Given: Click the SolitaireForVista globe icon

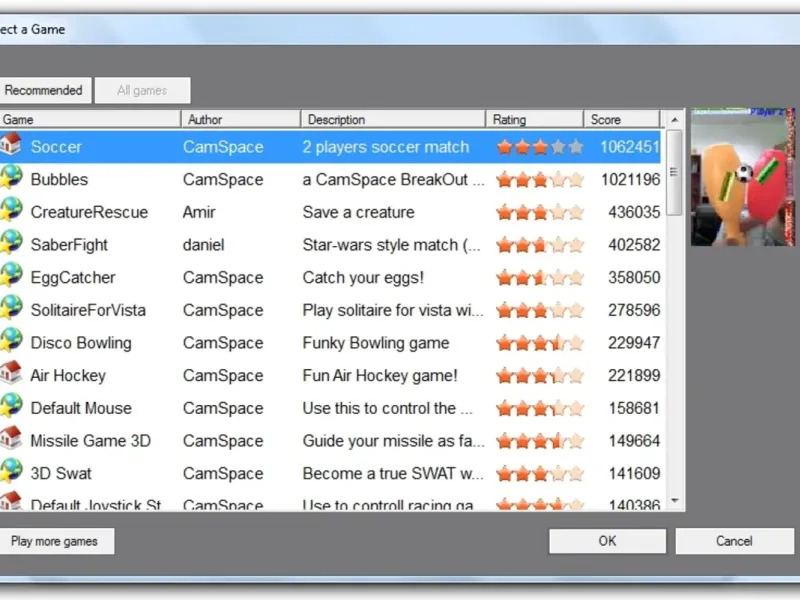Looking at the screenshot, I should pyautogui.click(x=11, y=308).
